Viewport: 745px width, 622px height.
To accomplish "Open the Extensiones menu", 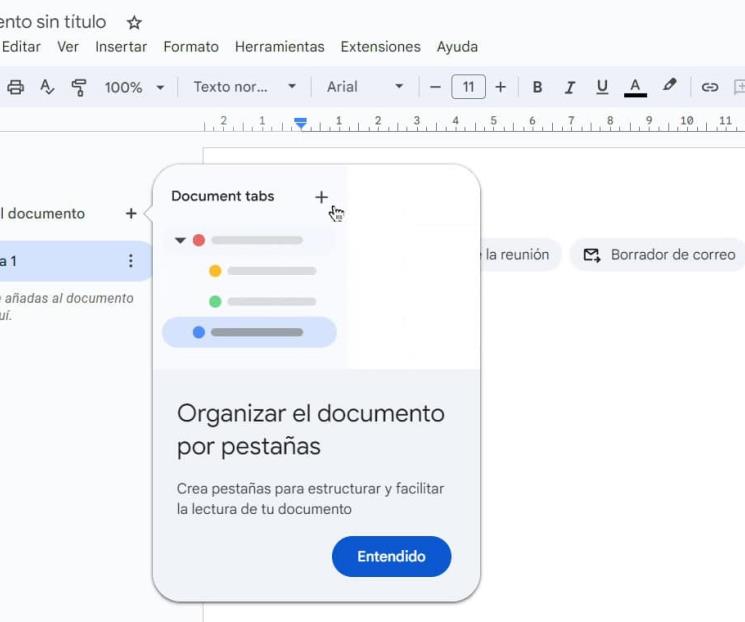I will (x=381, y=47).
